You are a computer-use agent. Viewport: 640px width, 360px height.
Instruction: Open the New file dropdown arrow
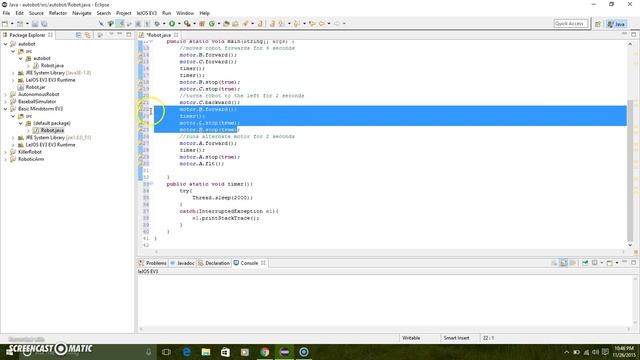(x=12, y=24)
